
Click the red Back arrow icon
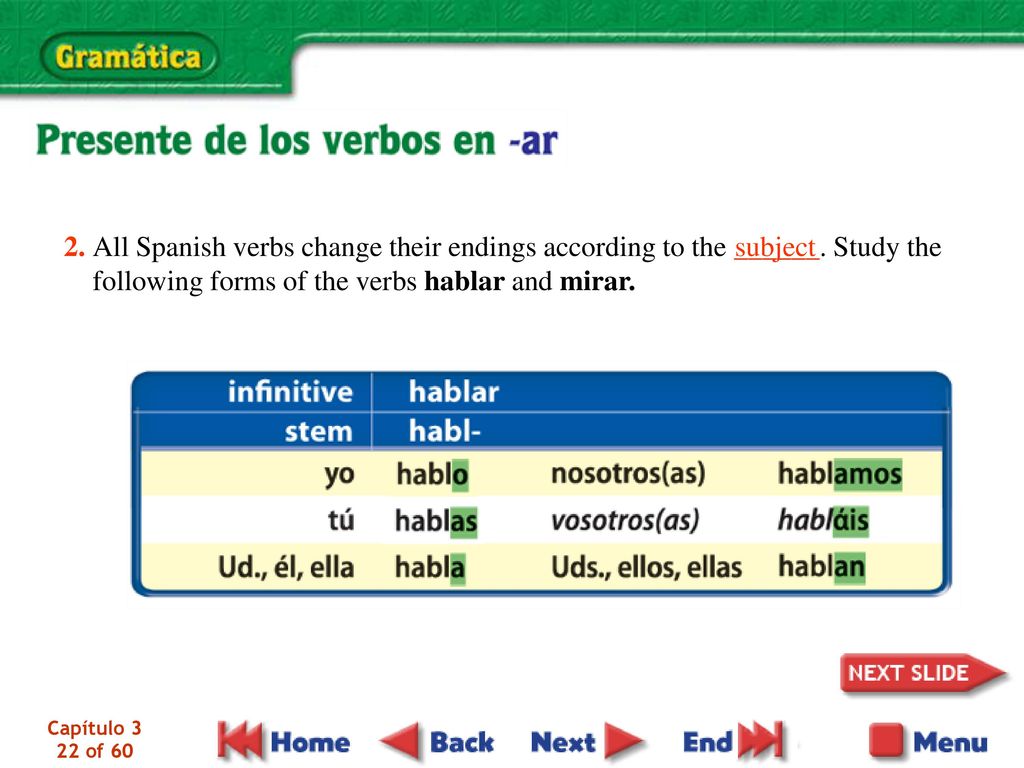coord(400,741)
